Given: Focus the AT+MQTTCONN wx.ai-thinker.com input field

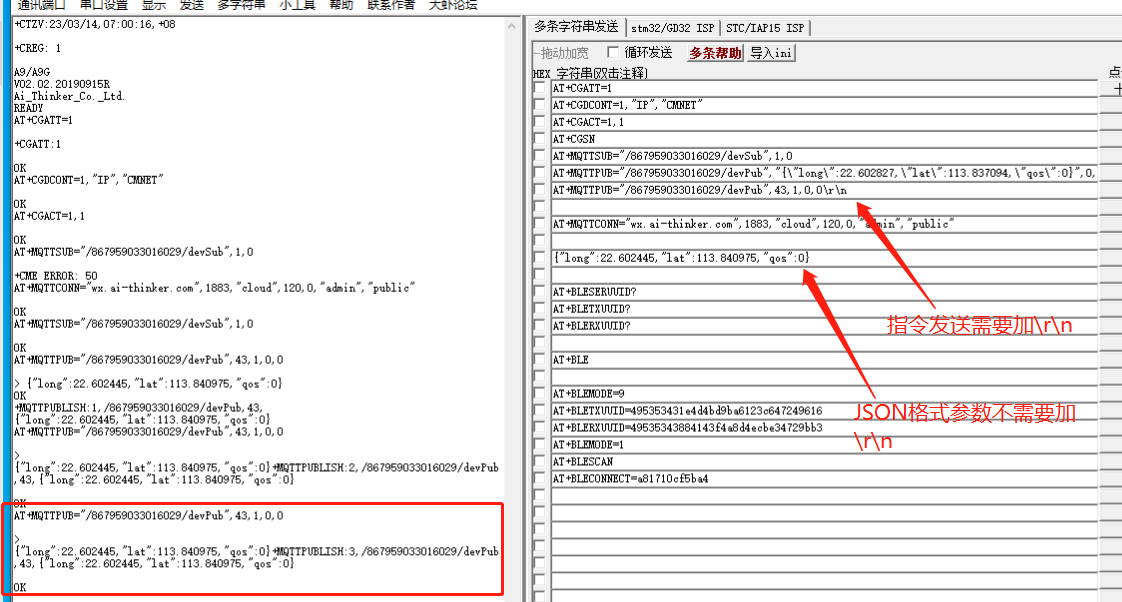Looking at the screenshot, I should 824,224.
